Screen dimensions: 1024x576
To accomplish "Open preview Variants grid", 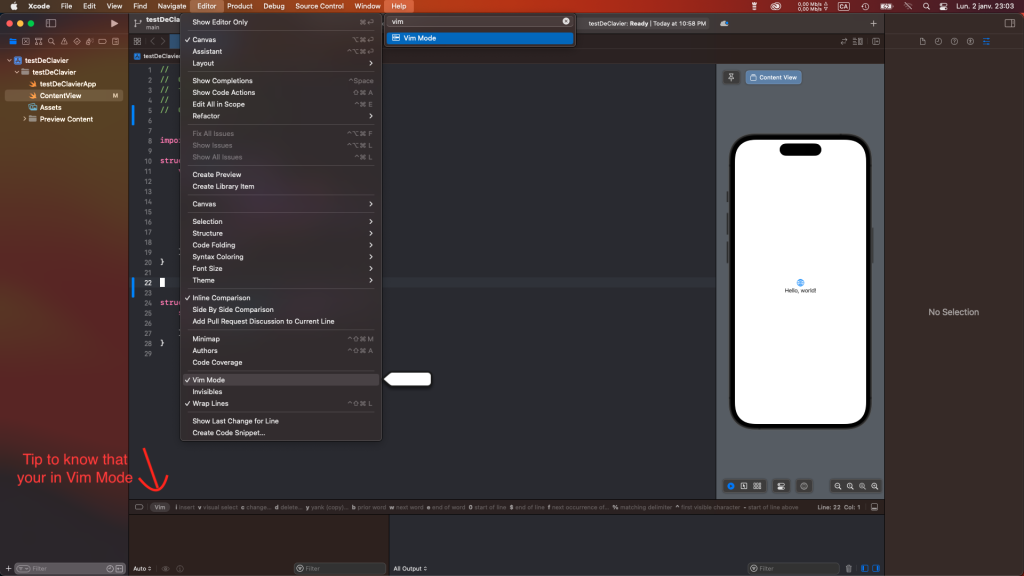I will (x=757, y=486).
